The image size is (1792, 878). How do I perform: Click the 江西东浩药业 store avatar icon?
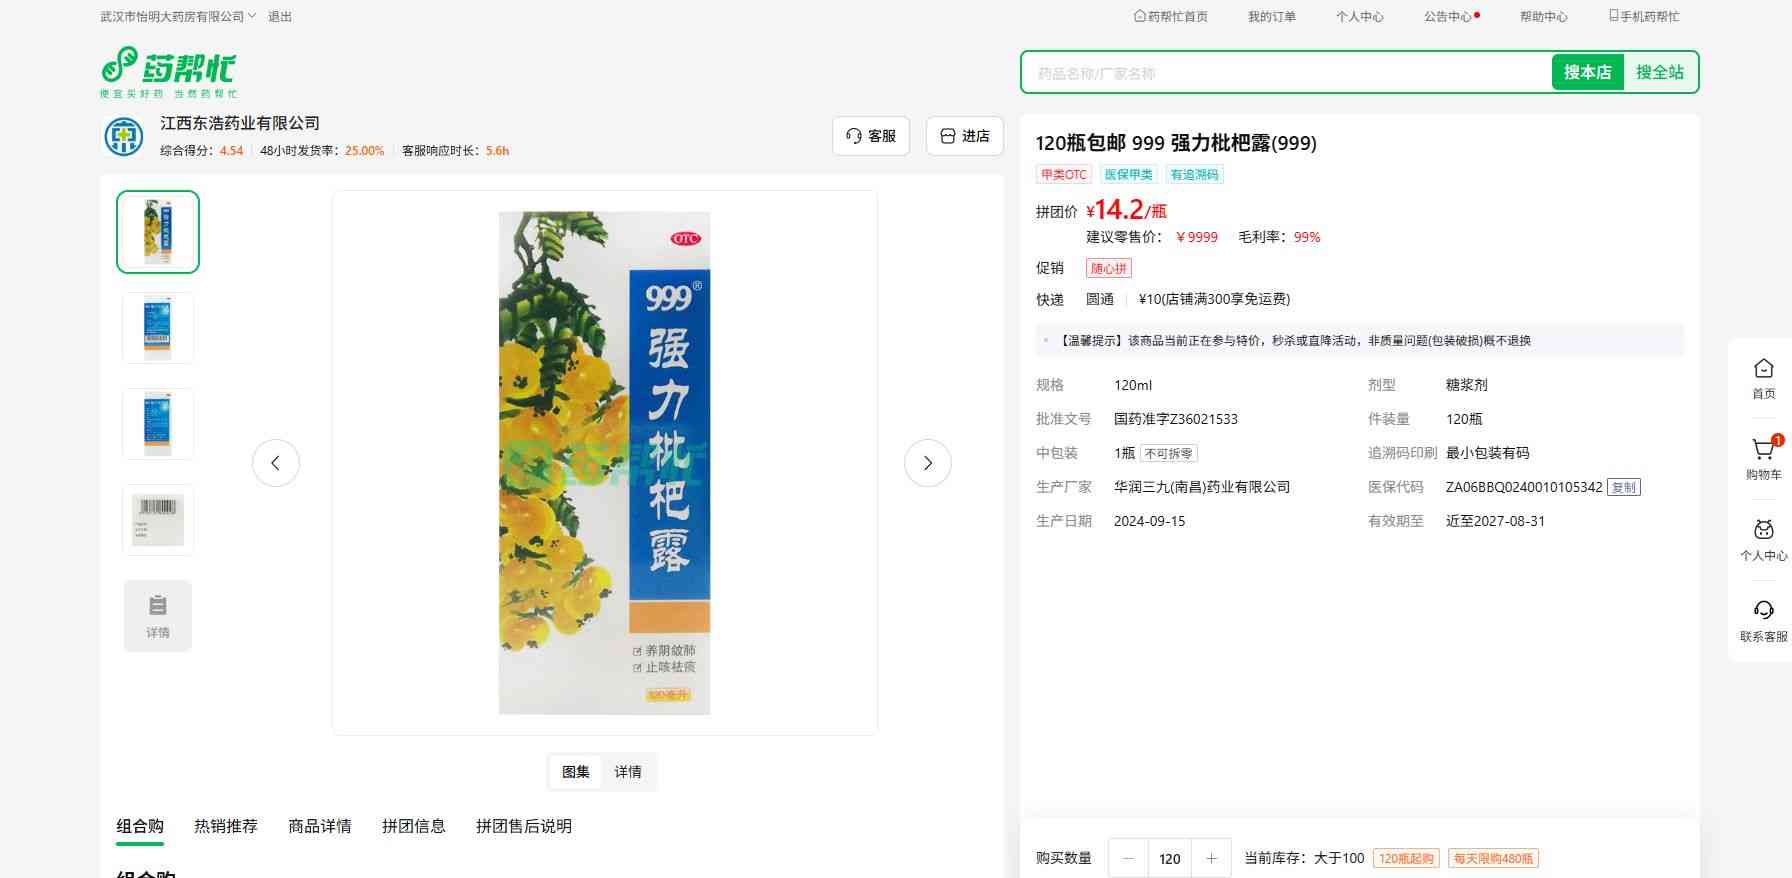pos(124,136)
